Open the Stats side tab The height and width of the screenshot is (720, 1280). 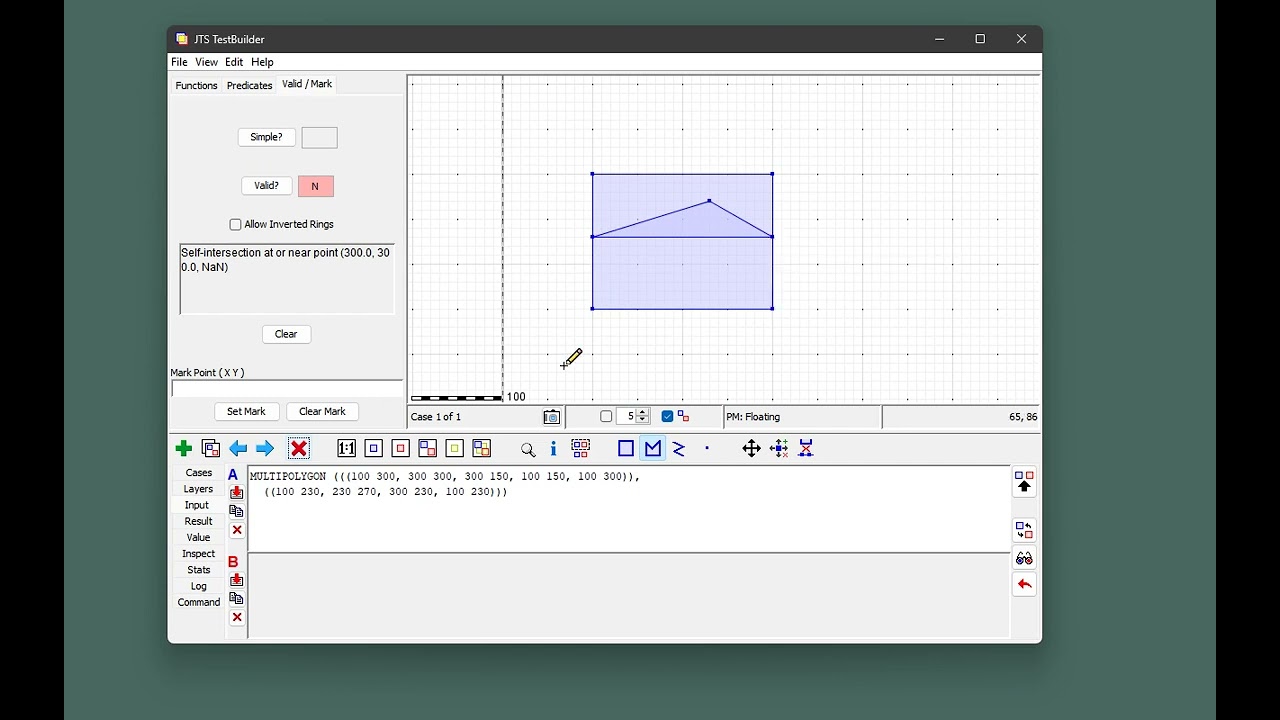click(x=198, y=570)
